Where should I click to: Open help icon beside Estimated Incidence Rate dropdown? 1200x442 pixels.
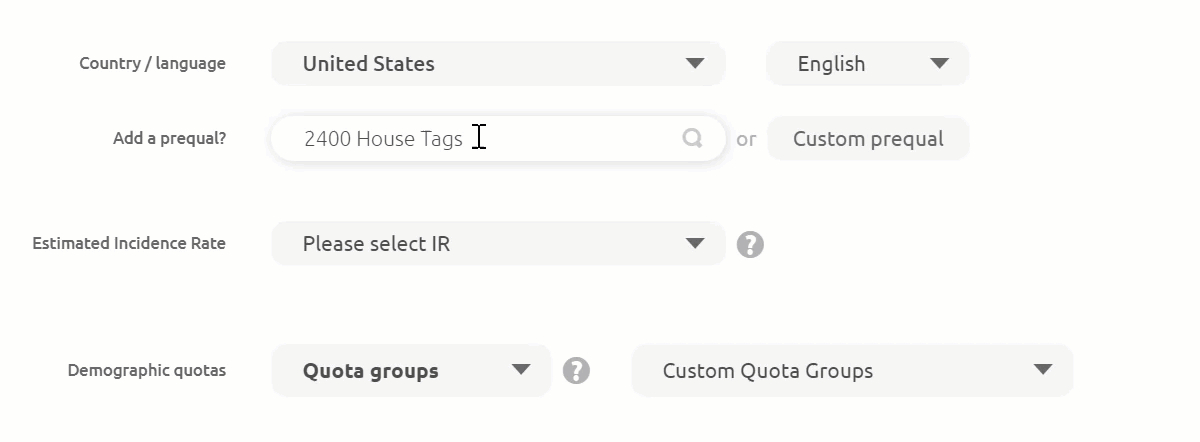(x=750, y=244)
